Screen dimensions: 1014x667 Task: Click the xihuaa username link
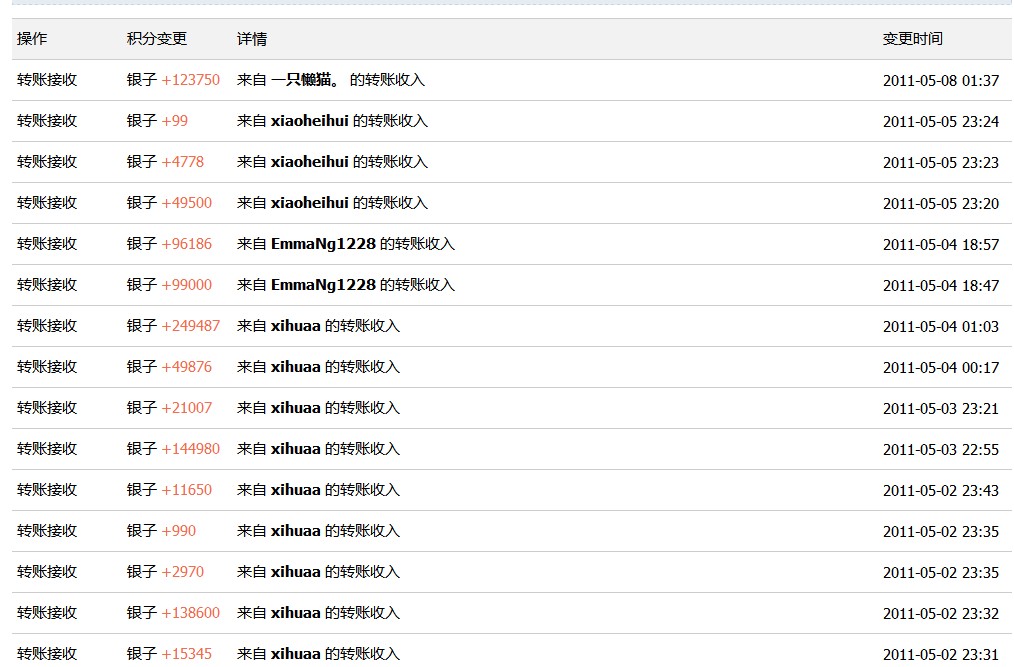tap(295, 326)
